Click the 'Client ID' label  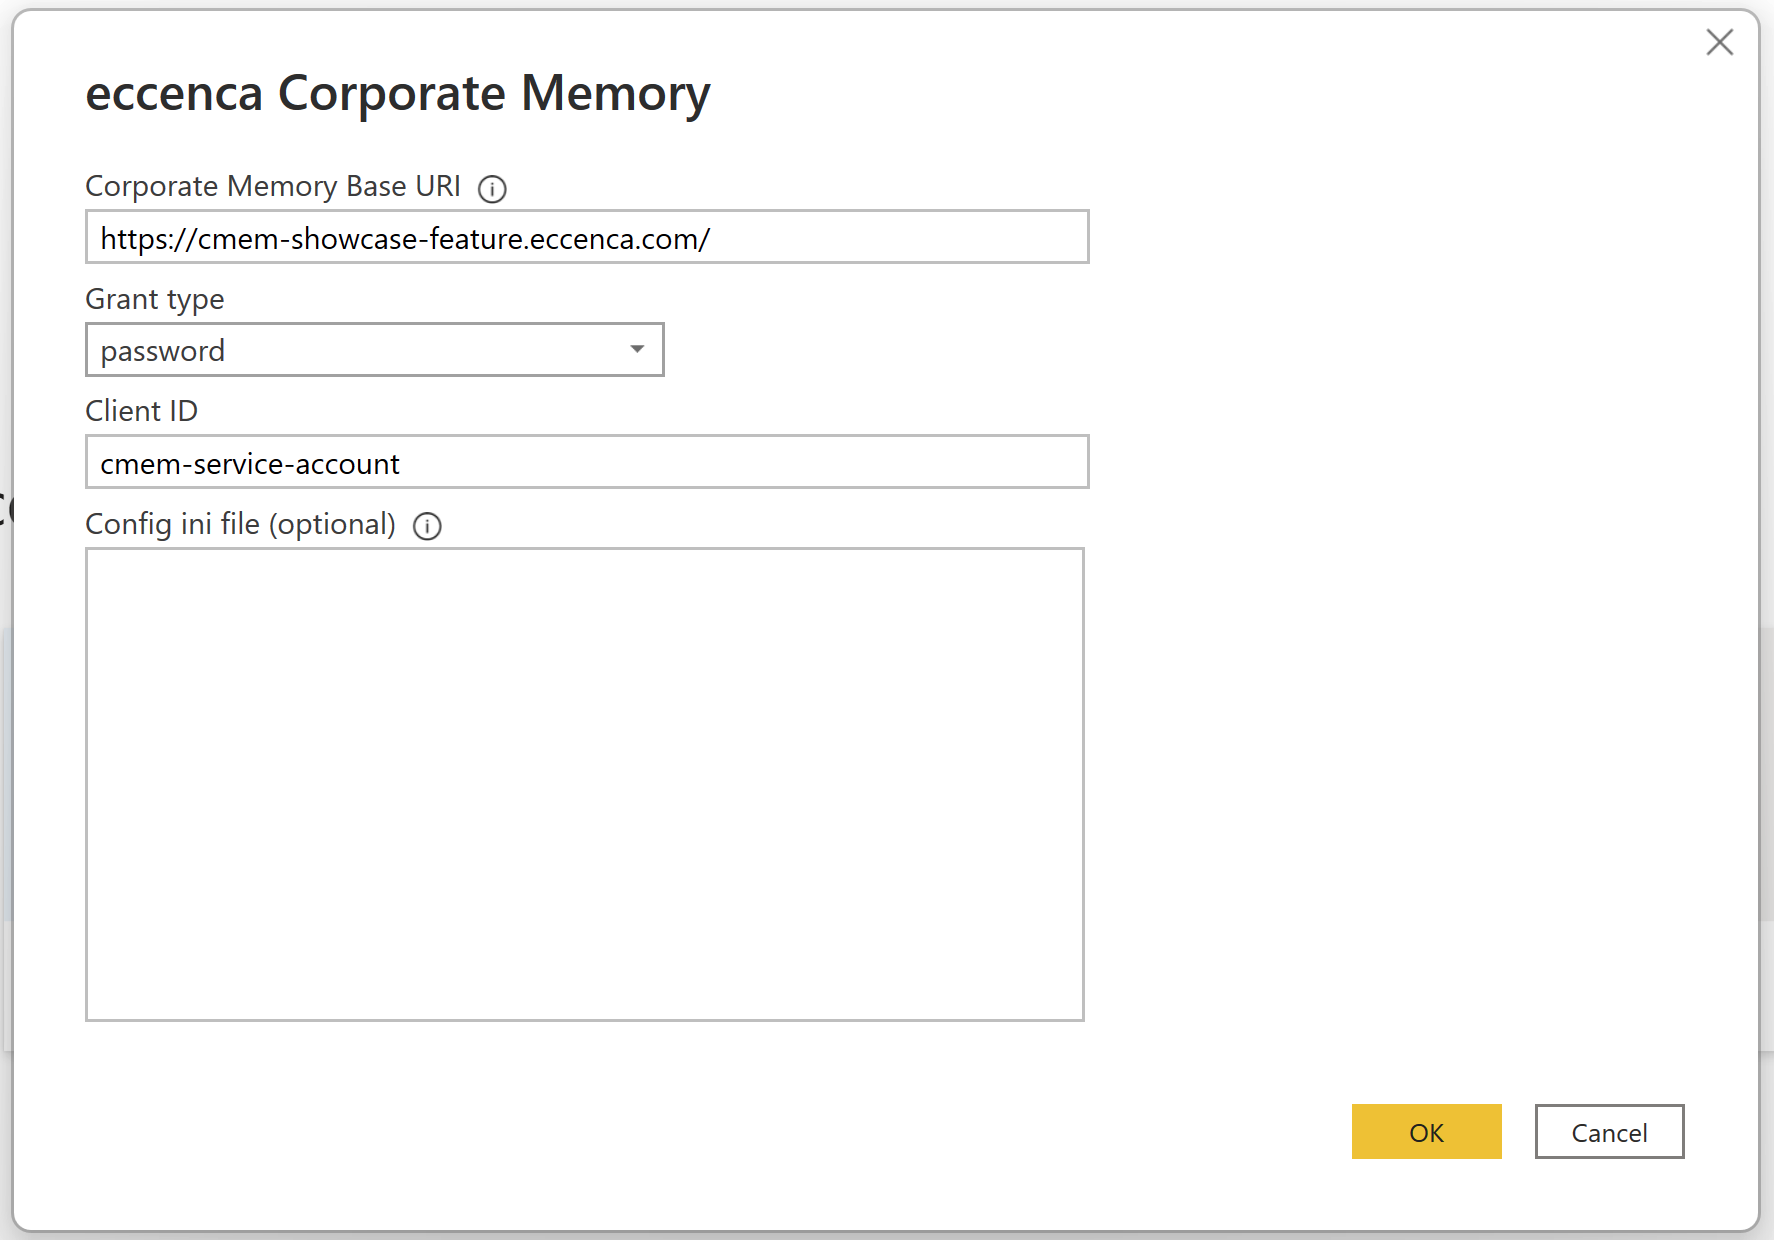point(141,411)
